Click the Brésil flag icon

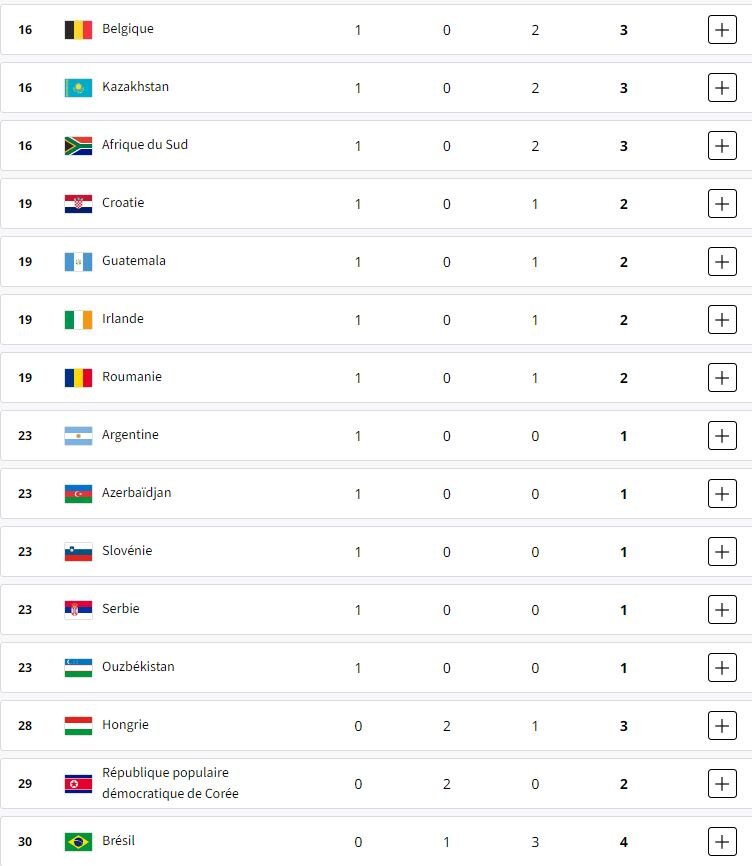78,842
